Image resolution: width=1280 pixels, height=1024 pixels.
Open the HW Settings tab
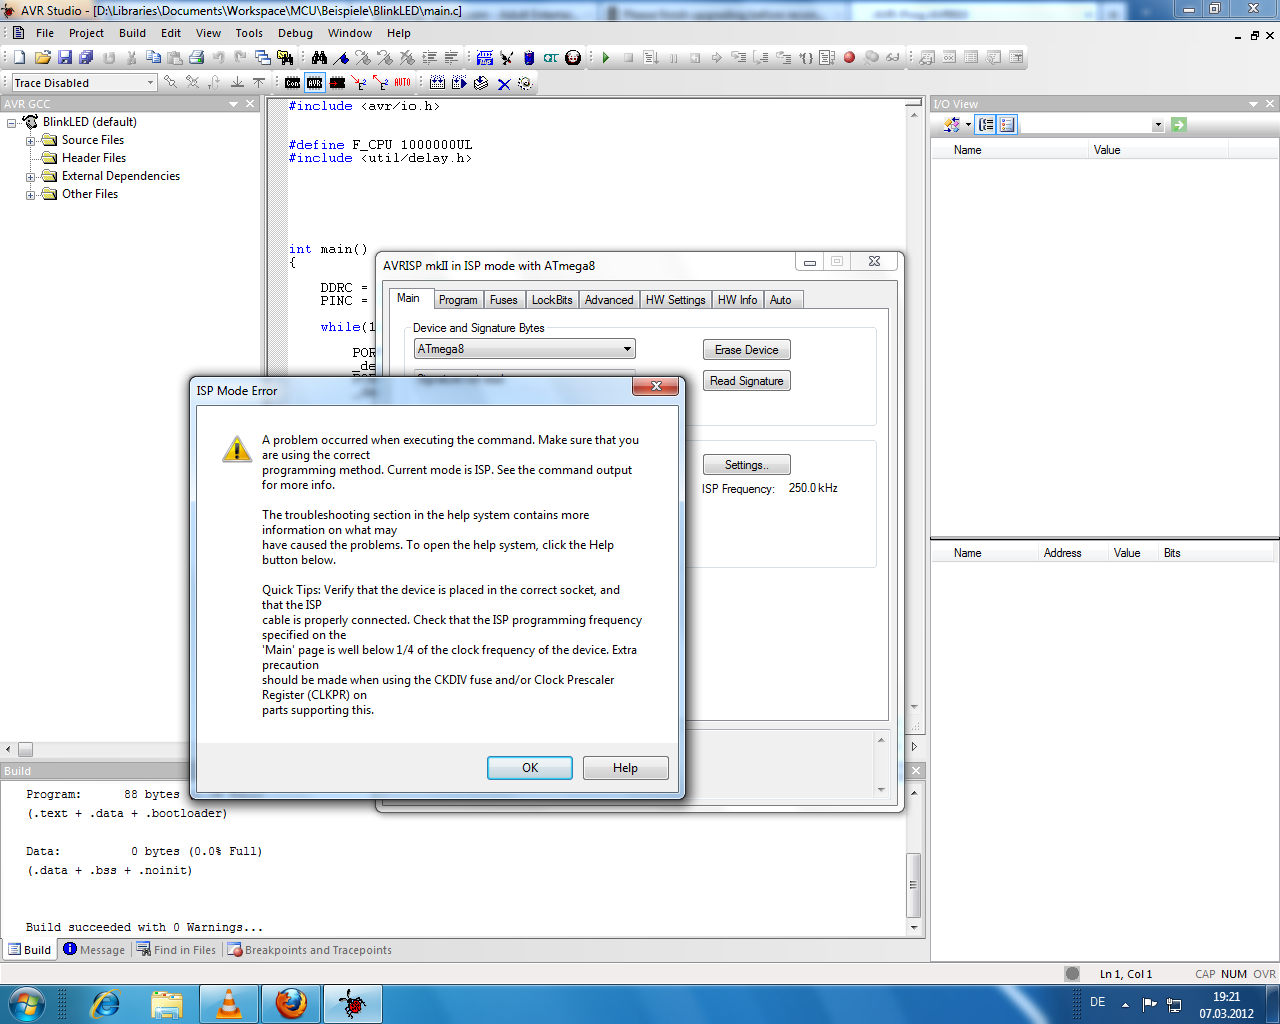click(675, 300)
